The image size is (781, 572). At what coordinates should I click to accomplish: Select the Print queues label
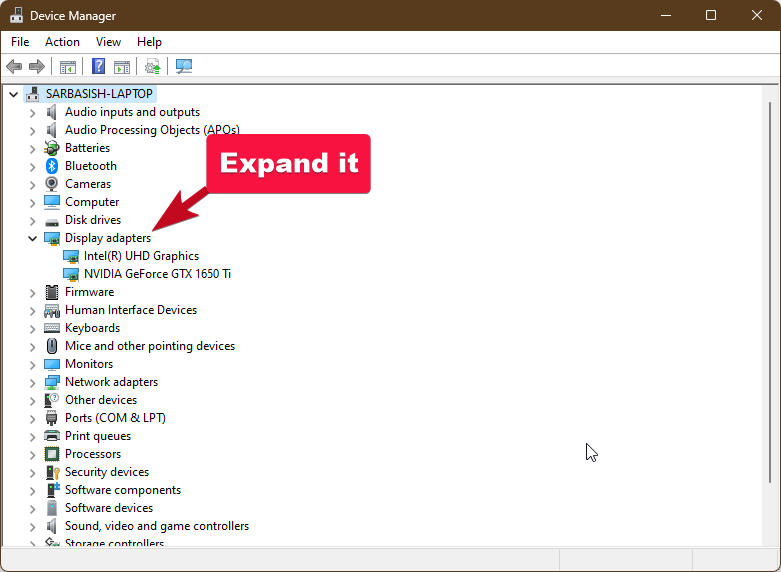pyautogui.click(x=98, y=436)
